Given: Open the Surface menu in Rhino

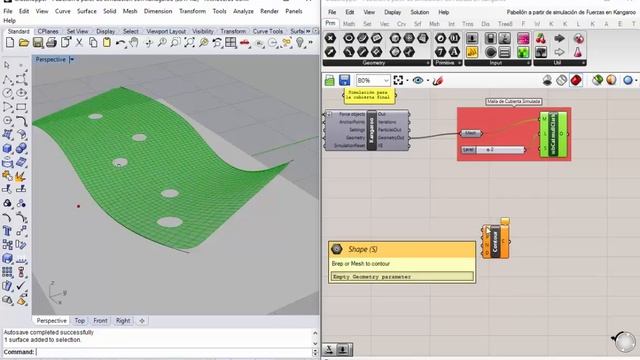Looking at the screenshot, I should 87,11.
